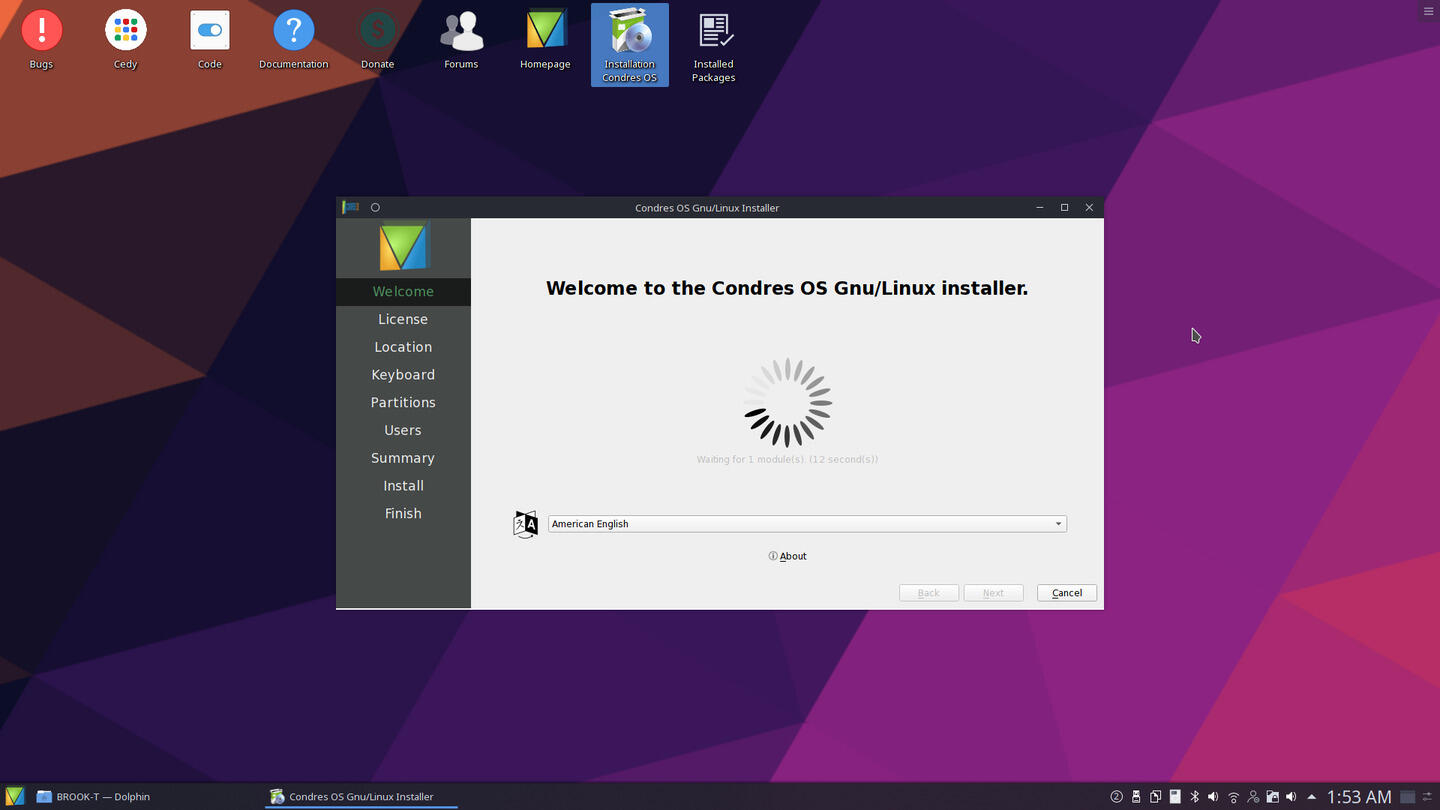
Task: Click the loading spinner in the installer
Action: tap(788, 402)
